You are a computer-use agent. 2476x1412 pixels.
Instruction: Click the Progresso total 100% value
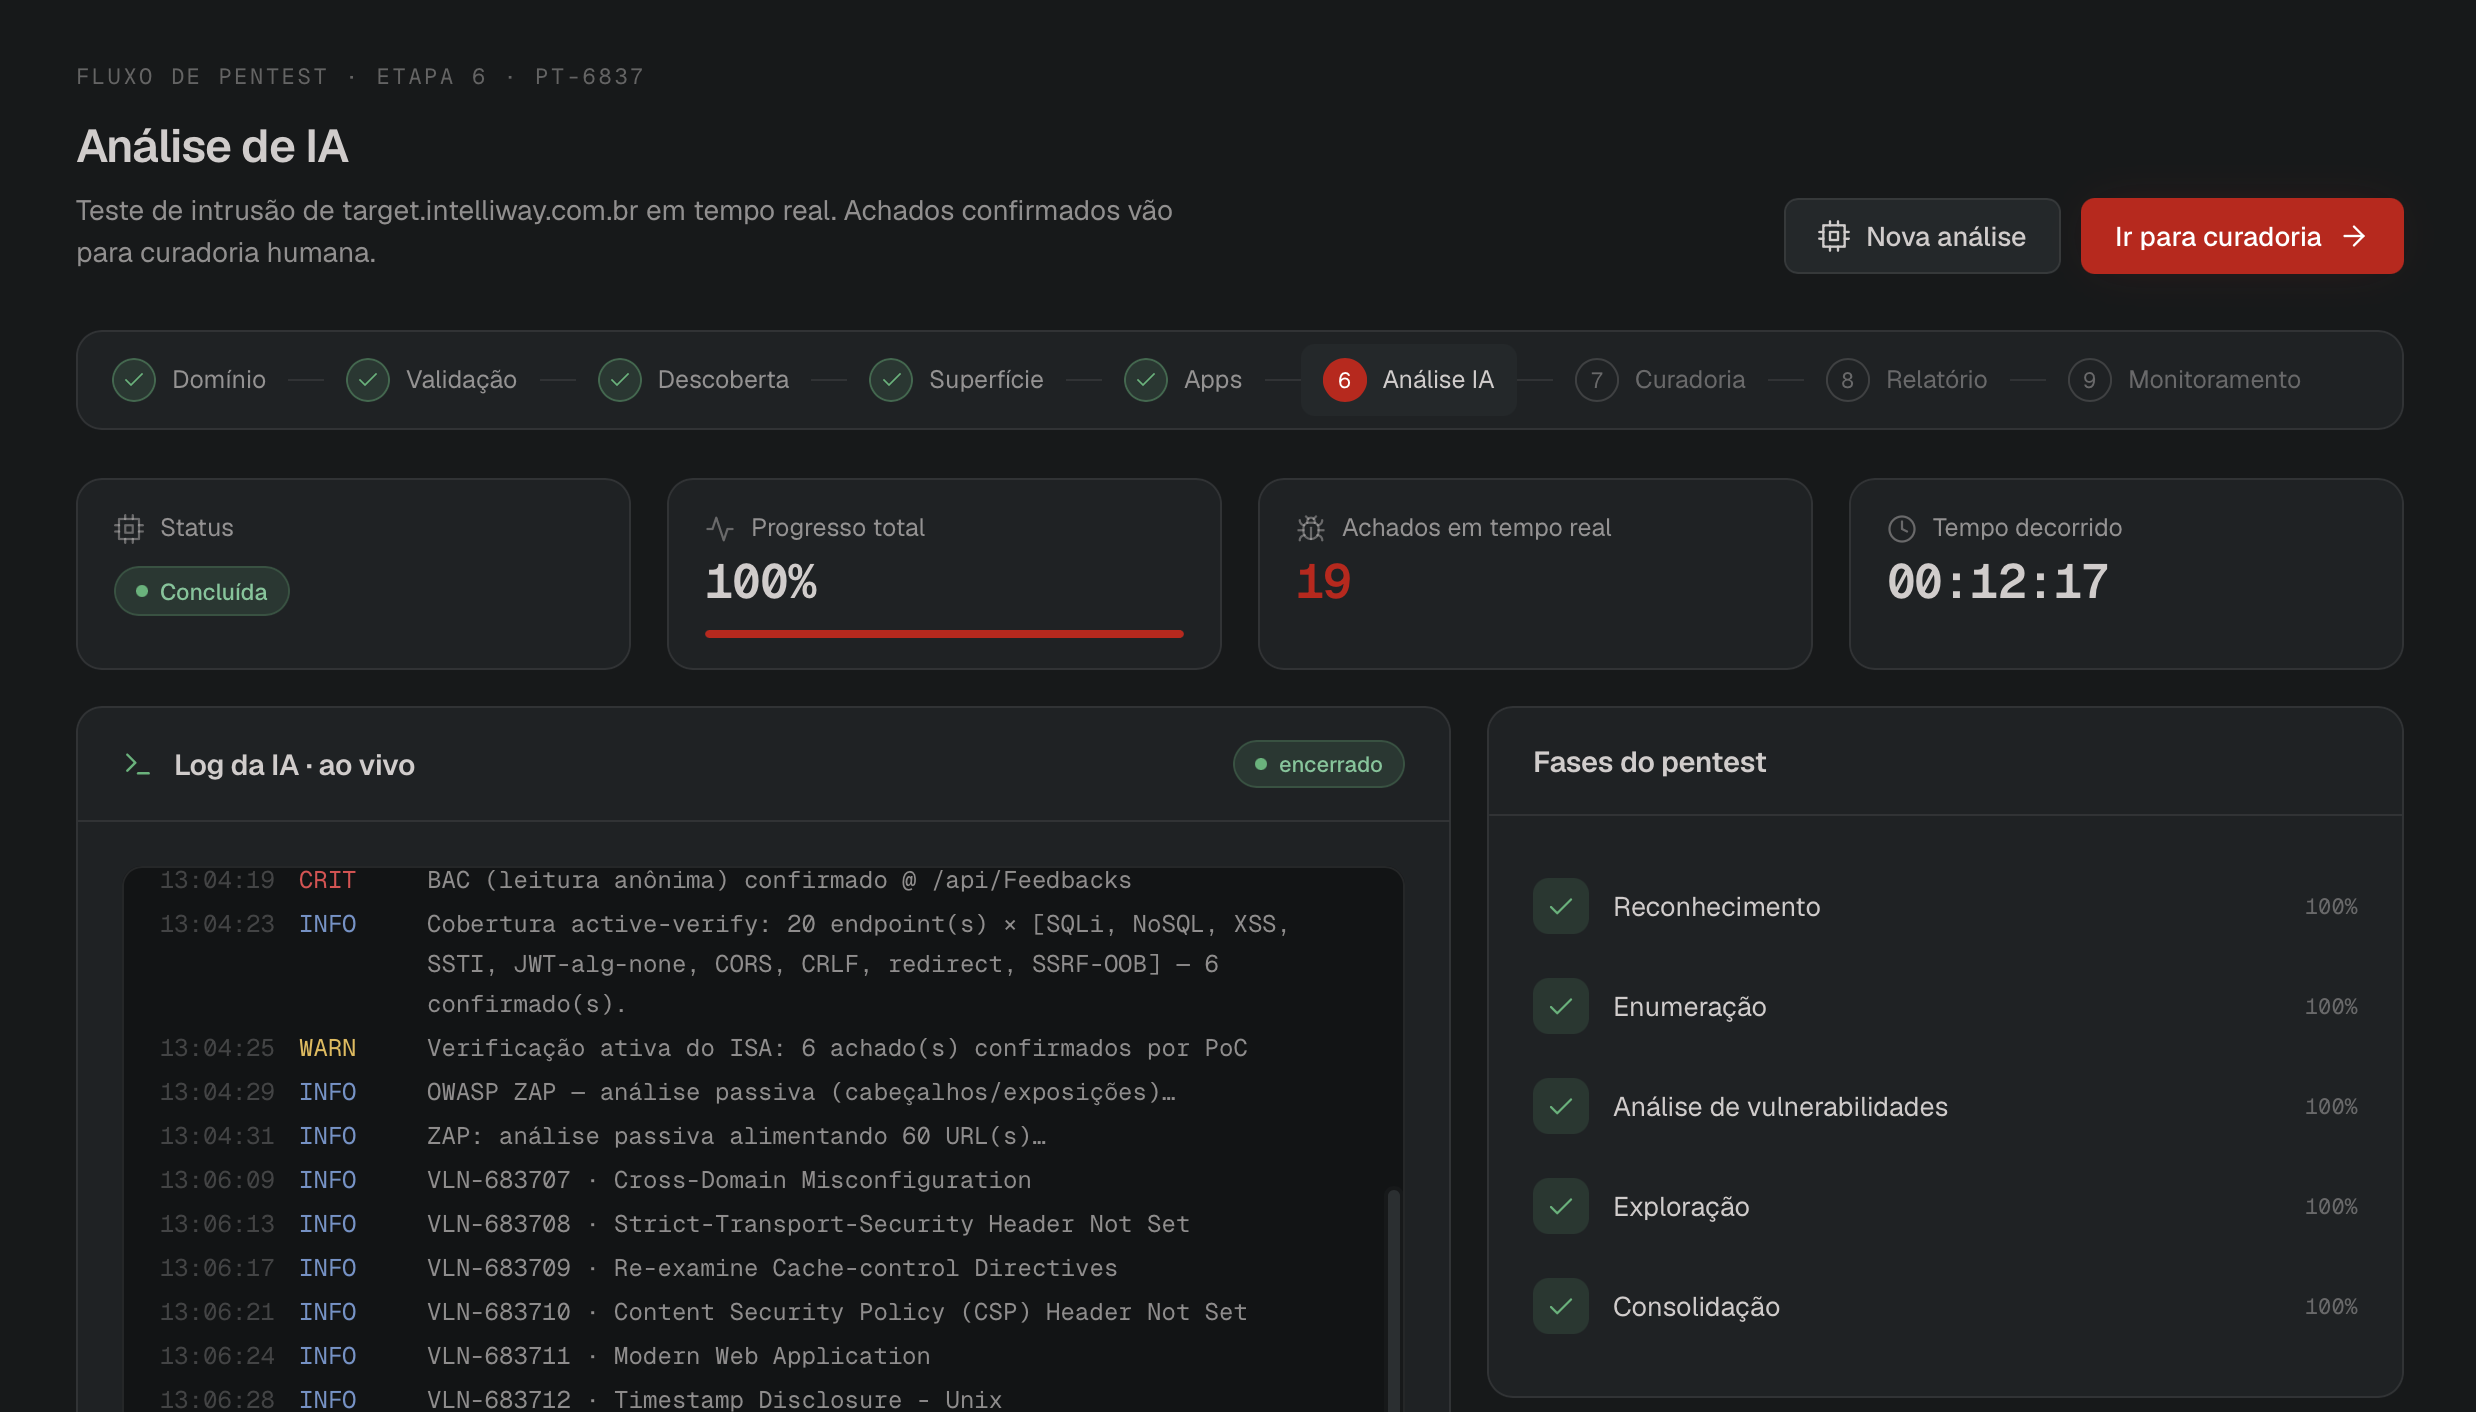[761, 582]
